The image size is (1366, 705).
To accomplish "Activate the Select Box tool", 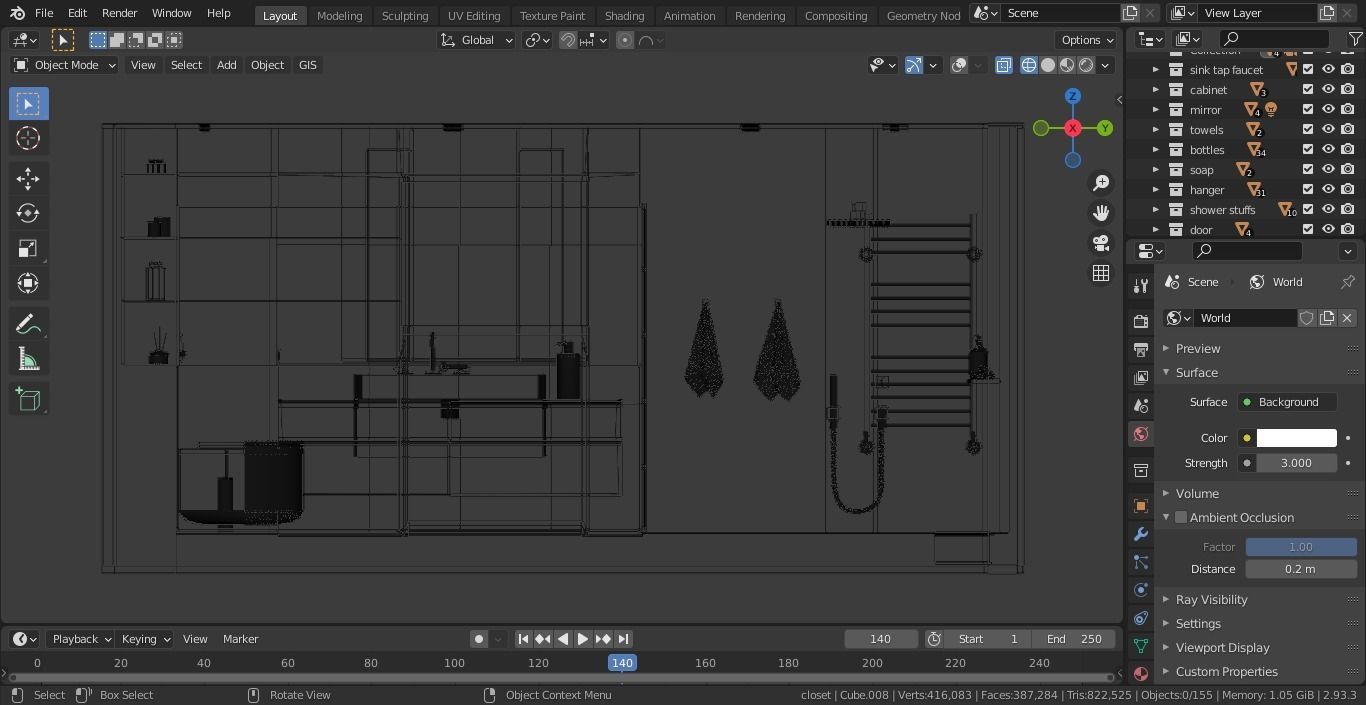I will click(x=28, y=104).
